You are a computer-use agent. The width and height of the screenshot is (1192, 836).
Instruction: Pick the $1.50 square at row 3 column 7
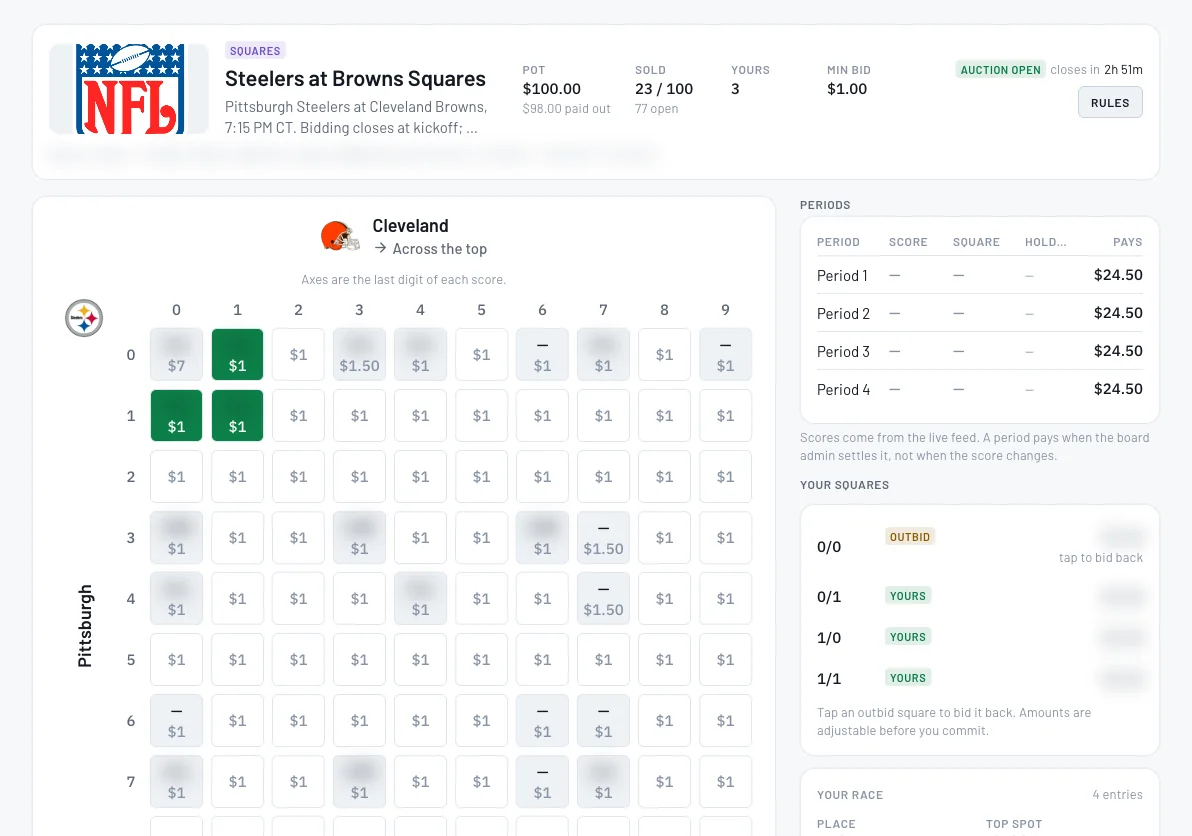click(604, 537)
